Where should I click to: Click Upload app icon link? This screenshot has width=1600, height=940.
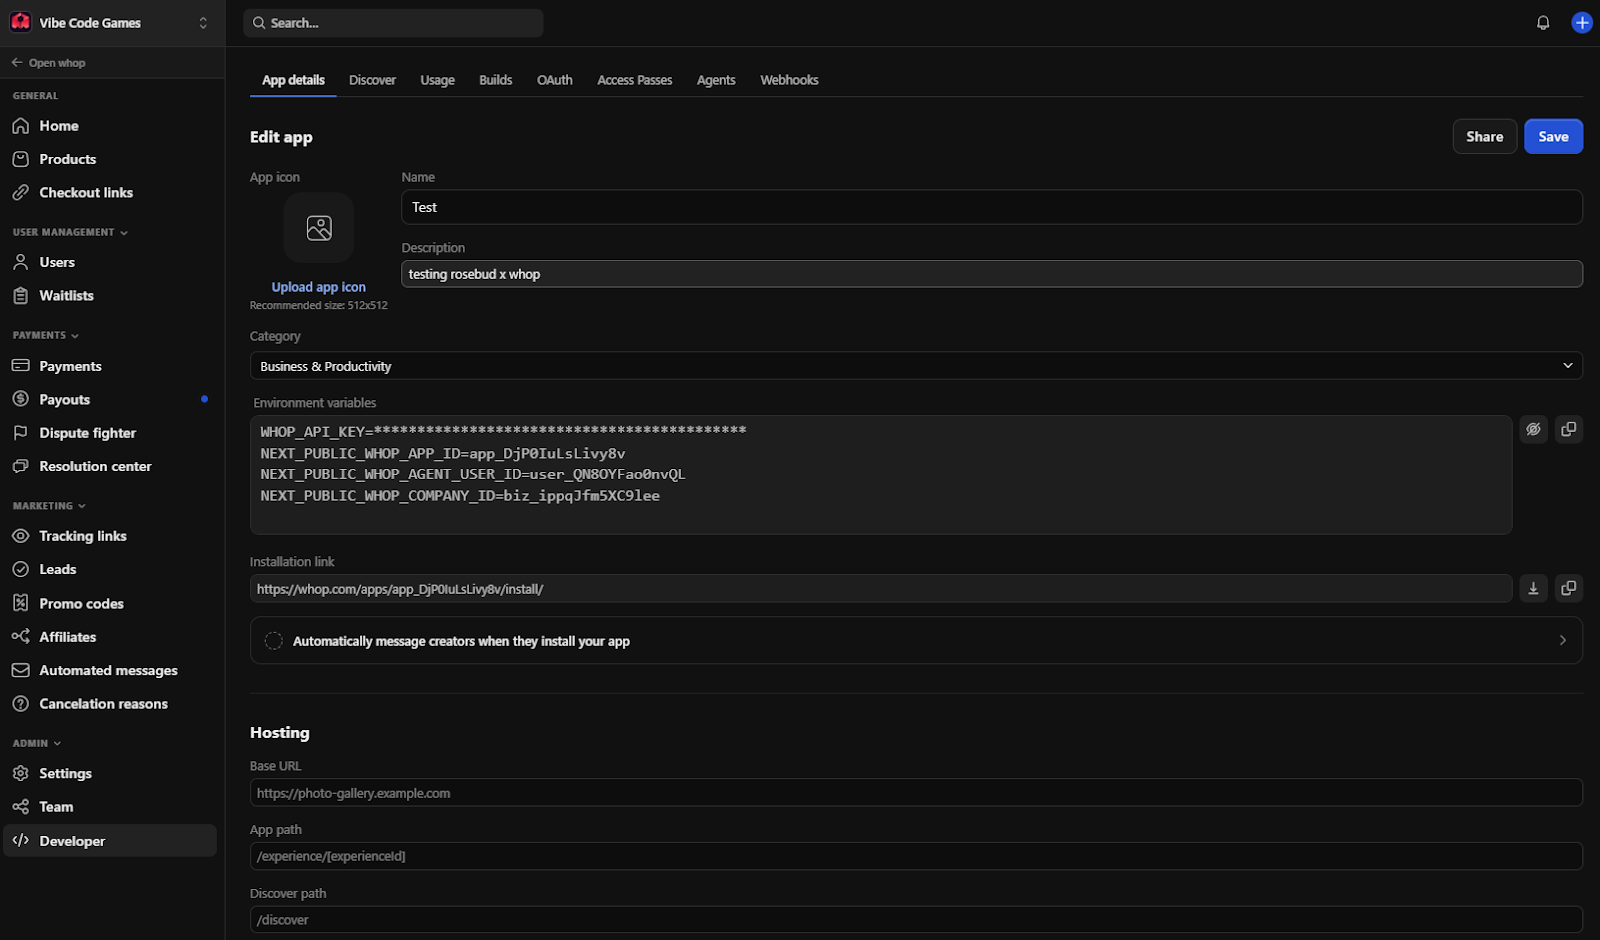[x=318, y=287]
